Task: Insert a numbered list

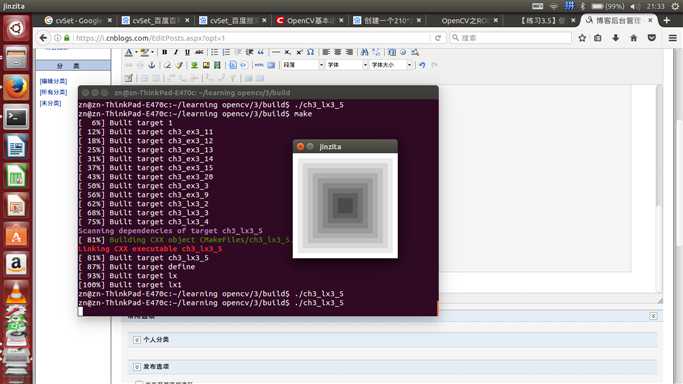Action: click(226, 52)
